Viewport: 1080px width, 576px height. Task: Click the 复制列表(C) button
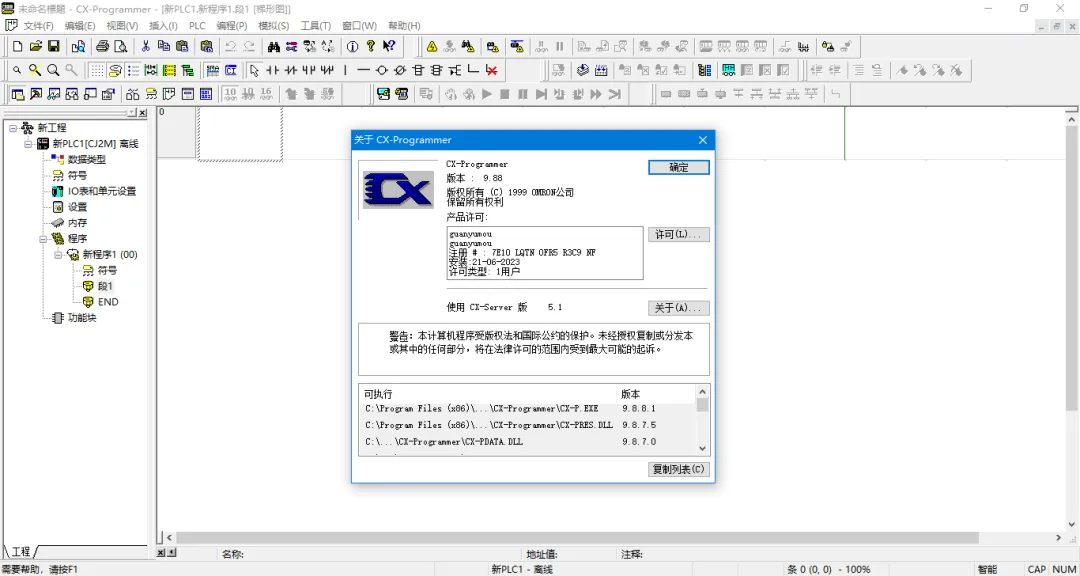click(x=678, y=469)
